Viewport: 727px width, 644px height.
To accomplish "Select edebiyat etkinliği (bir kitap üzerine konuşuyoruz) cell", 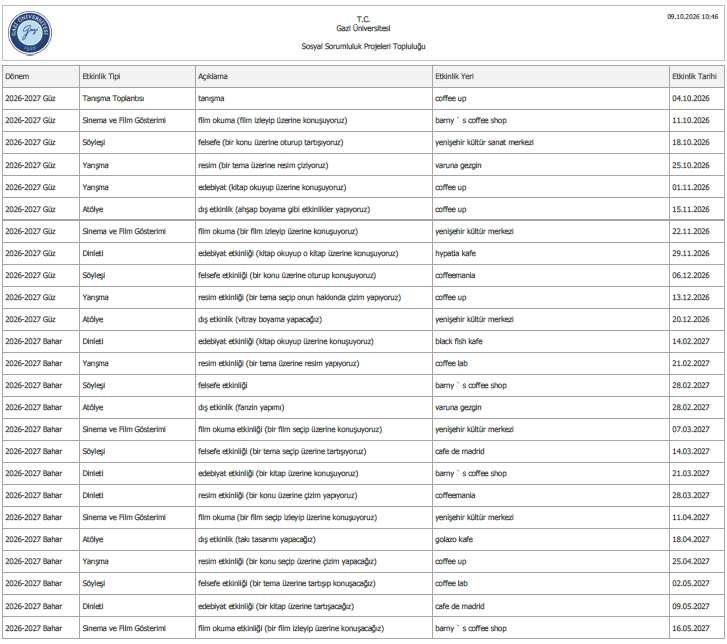I will [314, 473].
